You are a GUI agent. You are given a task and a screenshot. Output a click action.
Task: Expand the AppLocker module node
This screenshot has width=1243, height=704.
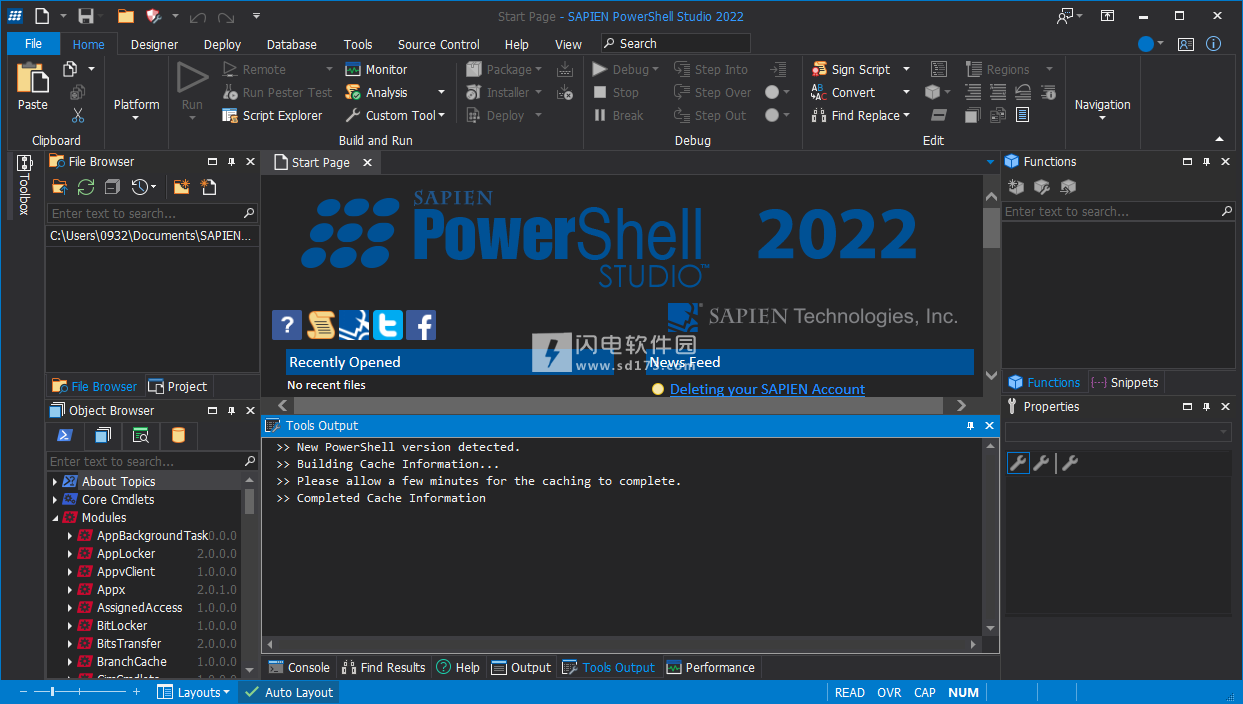[x=70, y=553]
